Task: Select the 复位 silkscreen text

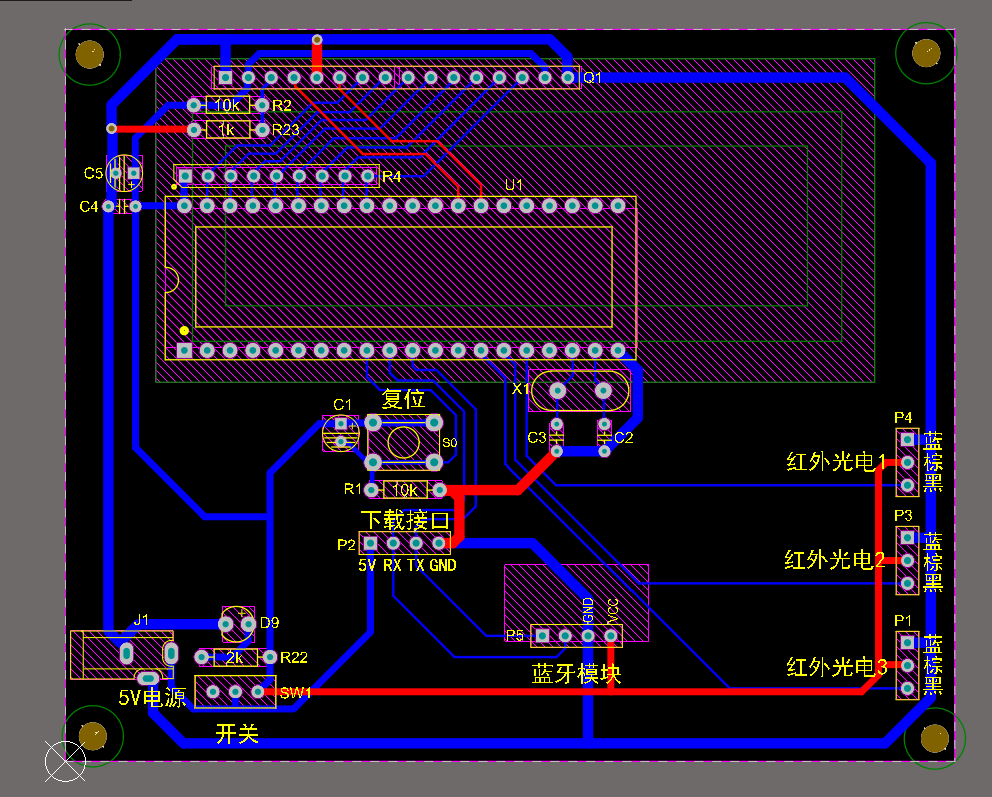Action: [403, 399]
